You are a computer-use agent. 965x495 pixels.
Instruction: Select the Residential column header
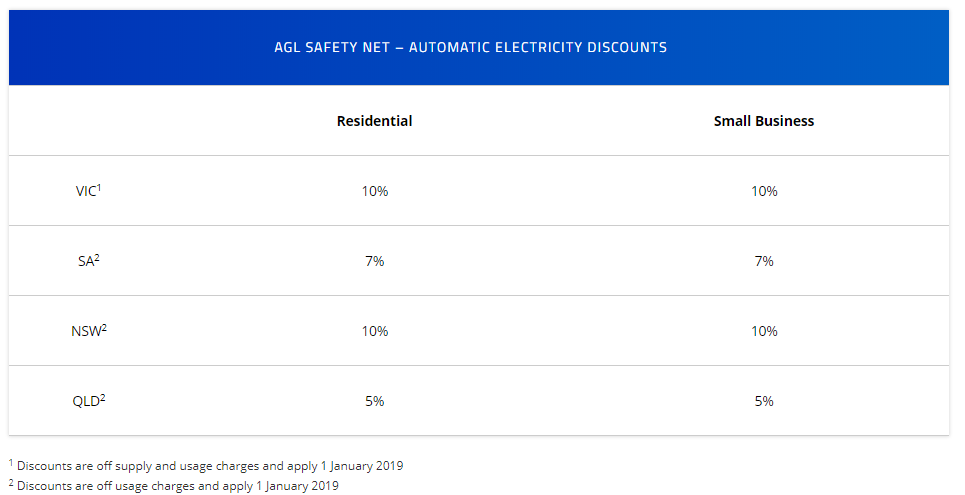pyautogui.click(x=374, y=121)
